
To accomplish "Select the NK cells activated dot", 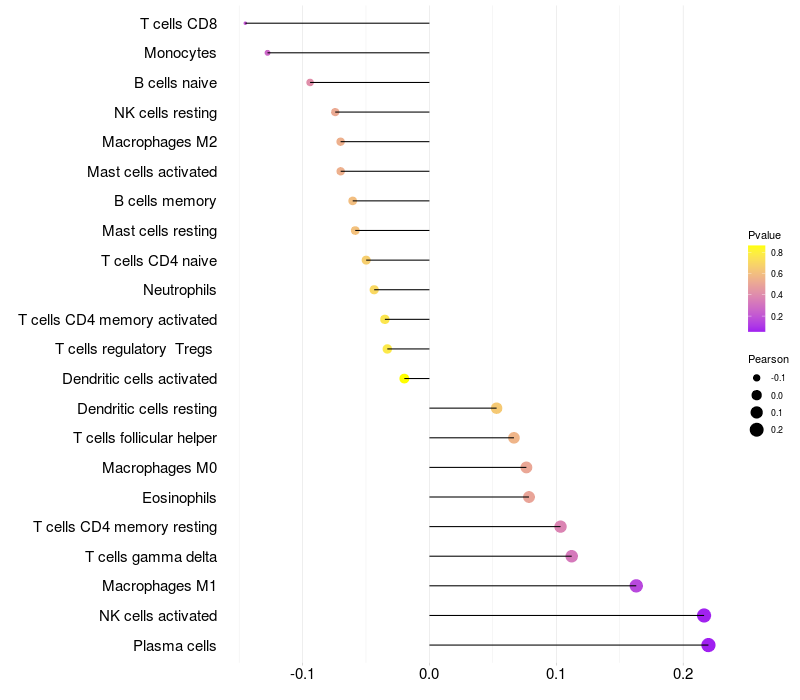I will [x=704, y=615].
